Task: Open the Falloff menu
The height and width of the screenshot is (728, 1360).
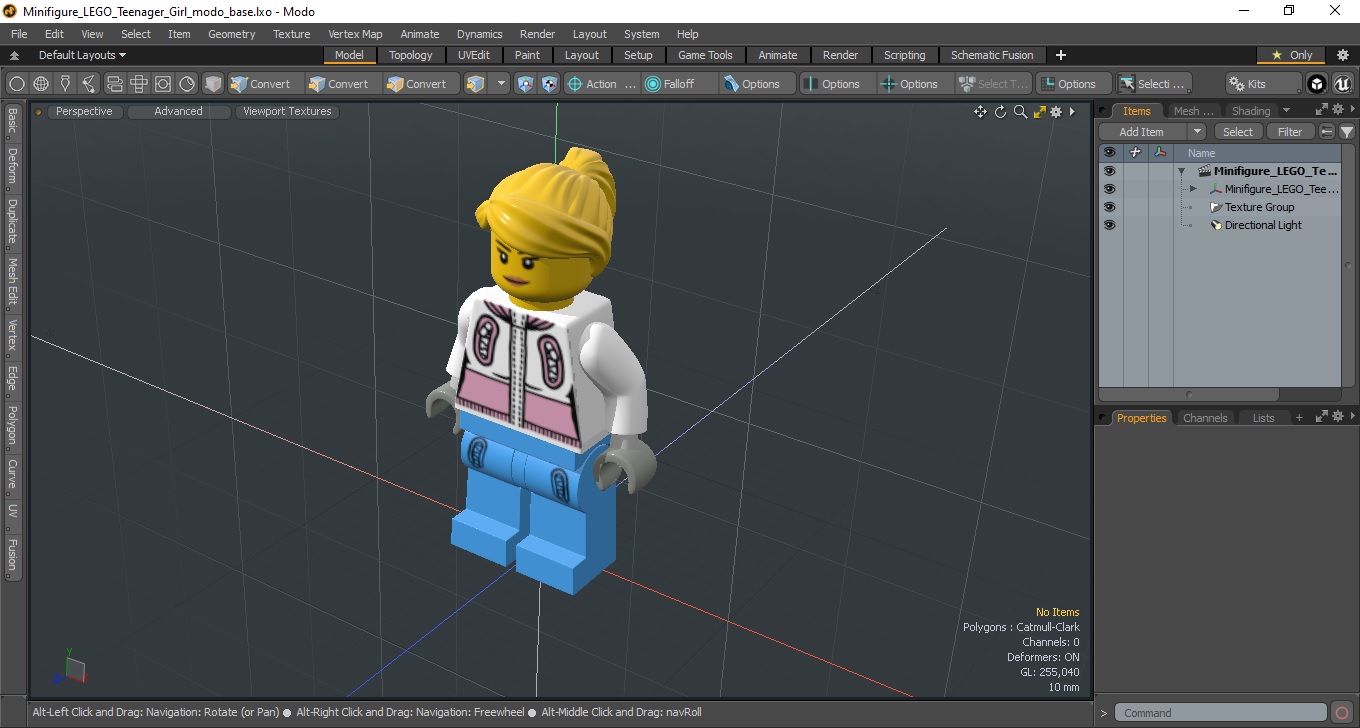Action: 680,84
